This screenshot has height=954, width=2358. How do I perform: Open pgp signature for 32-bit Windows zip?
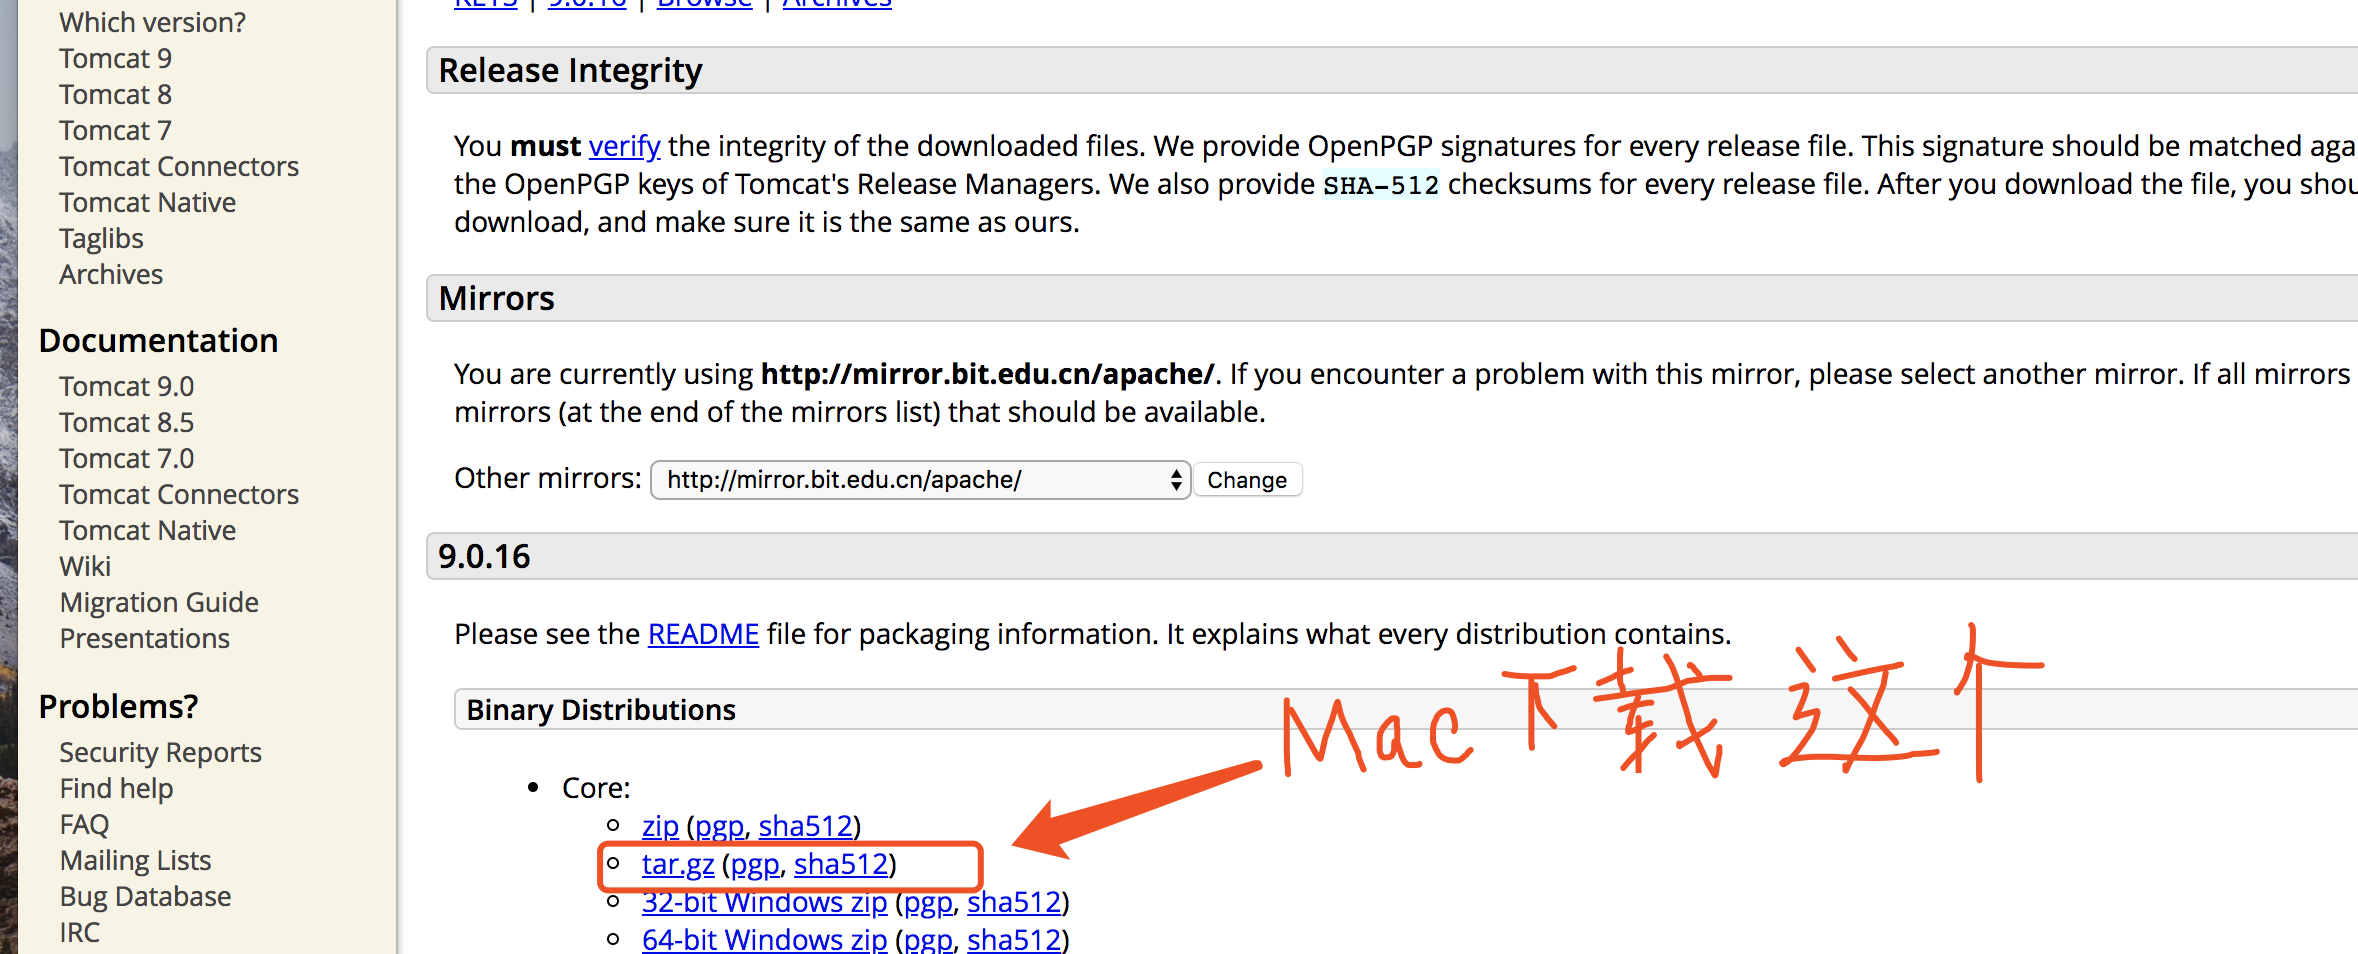928,903
